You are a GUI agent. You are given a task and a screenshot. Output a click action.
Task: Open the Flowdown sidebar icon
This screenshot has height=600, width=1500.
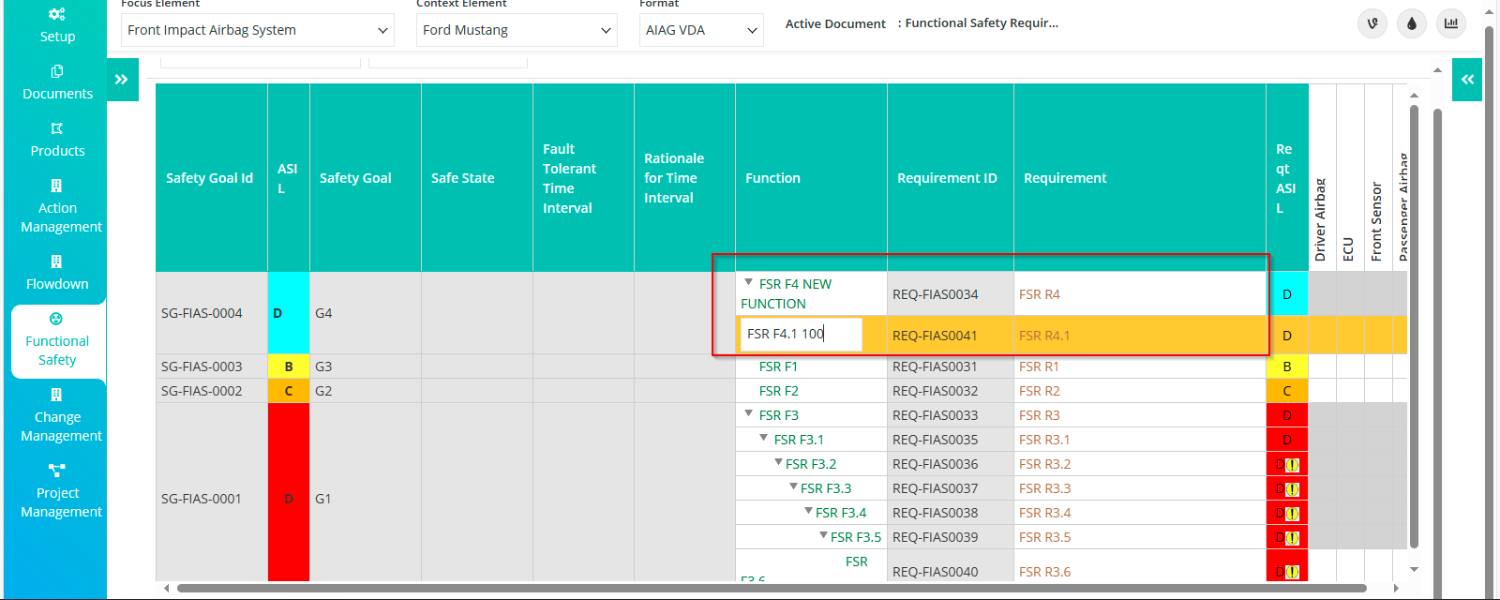click(57, 262)
